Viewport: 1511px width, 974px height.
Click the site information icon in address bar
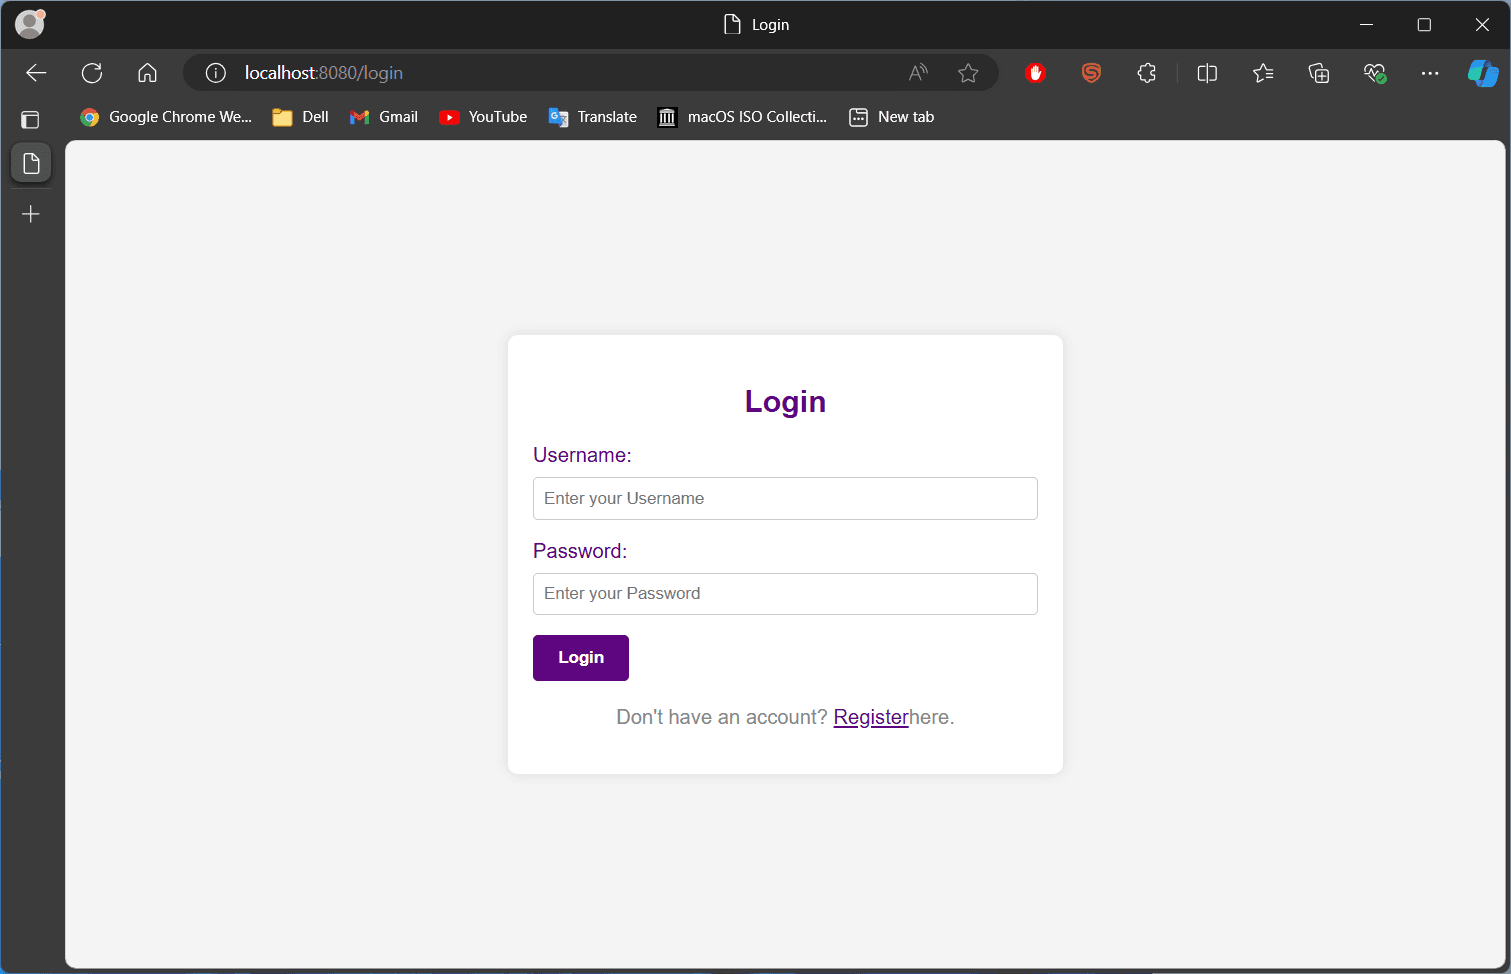click(215, 72)
